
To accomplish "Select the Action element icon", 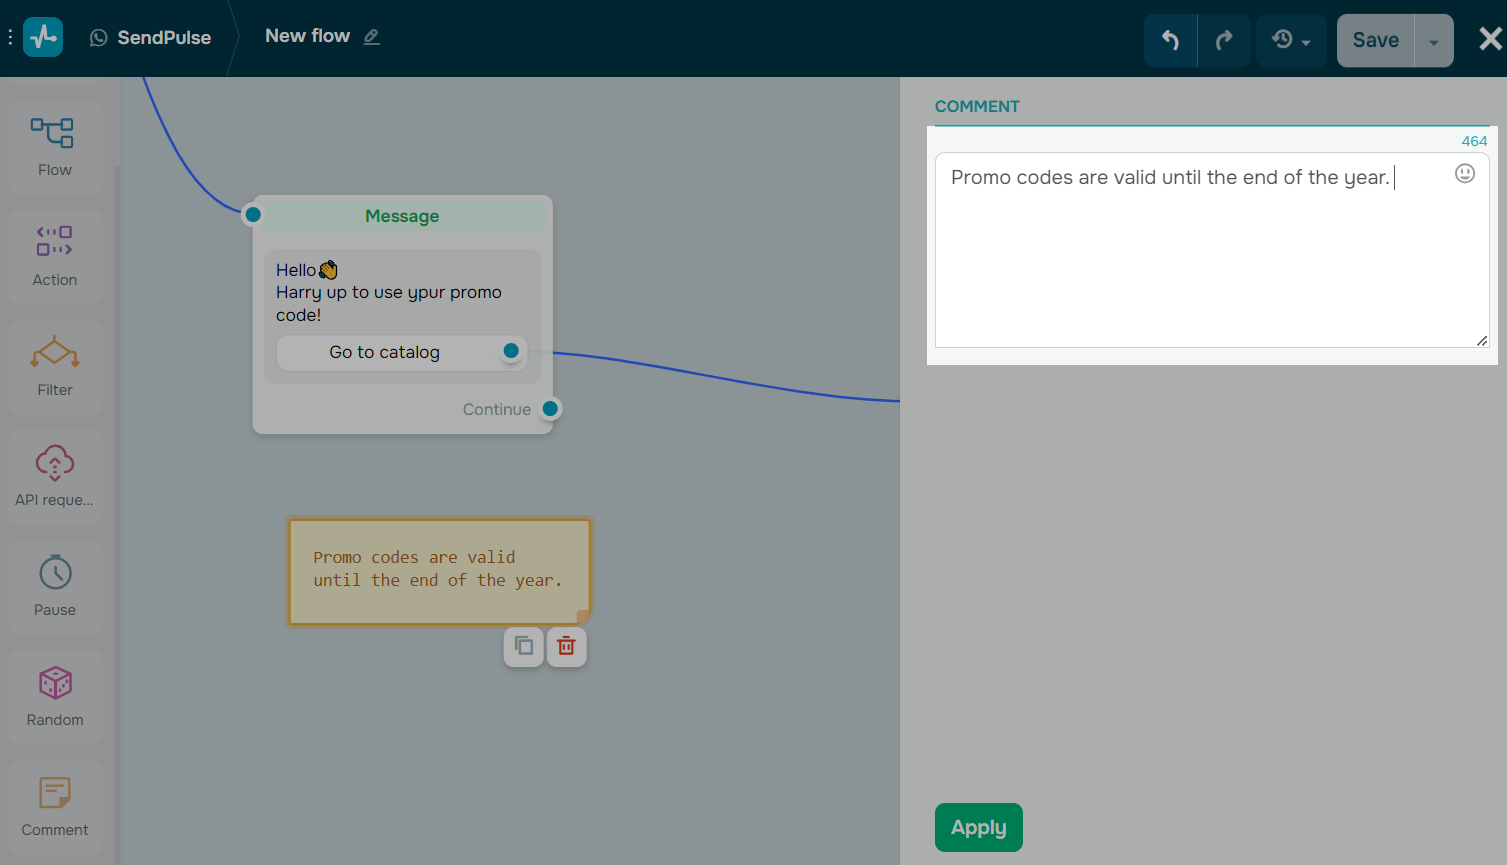I will [54, 241].
